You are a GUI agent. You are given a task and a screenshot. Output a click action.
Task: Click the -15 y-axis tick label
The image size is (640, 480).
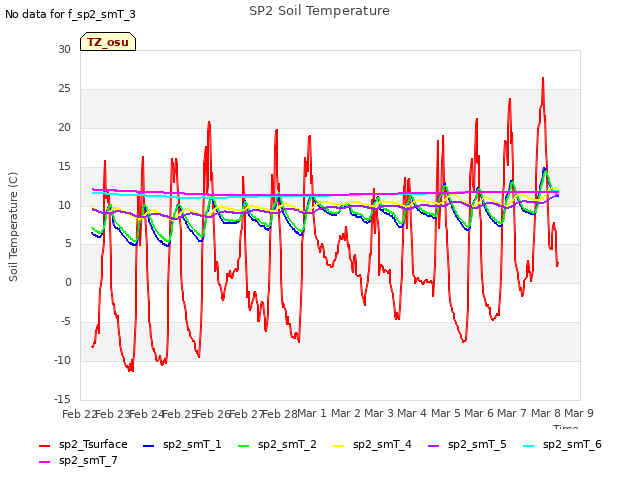62,399
